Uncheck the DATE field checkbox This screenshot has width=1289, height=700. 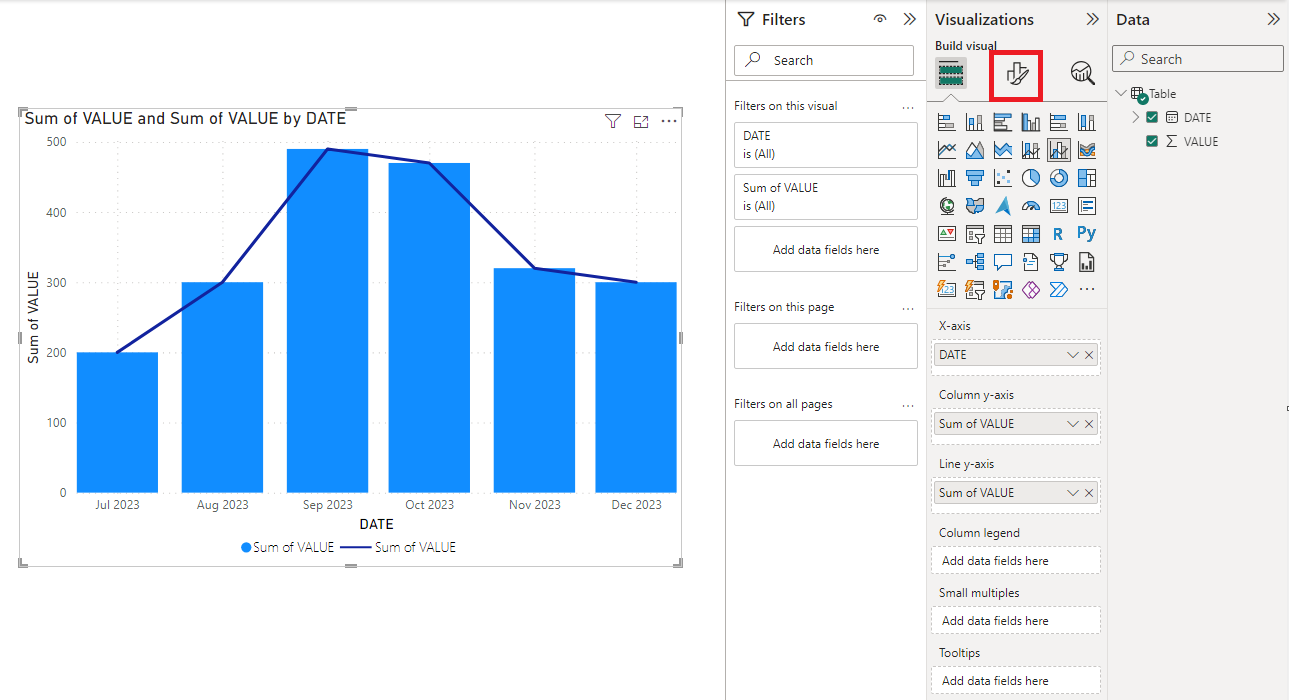tap(1152, 117)
